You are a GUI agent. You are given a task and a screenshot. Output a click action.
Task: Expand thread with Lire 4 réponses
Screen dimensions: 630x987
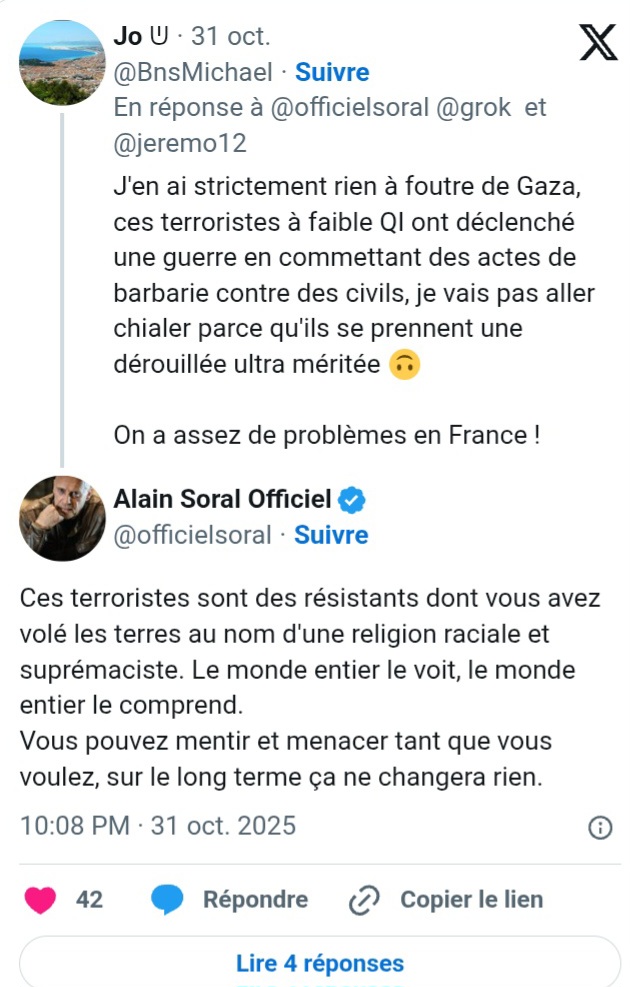[x=320, y=964]
